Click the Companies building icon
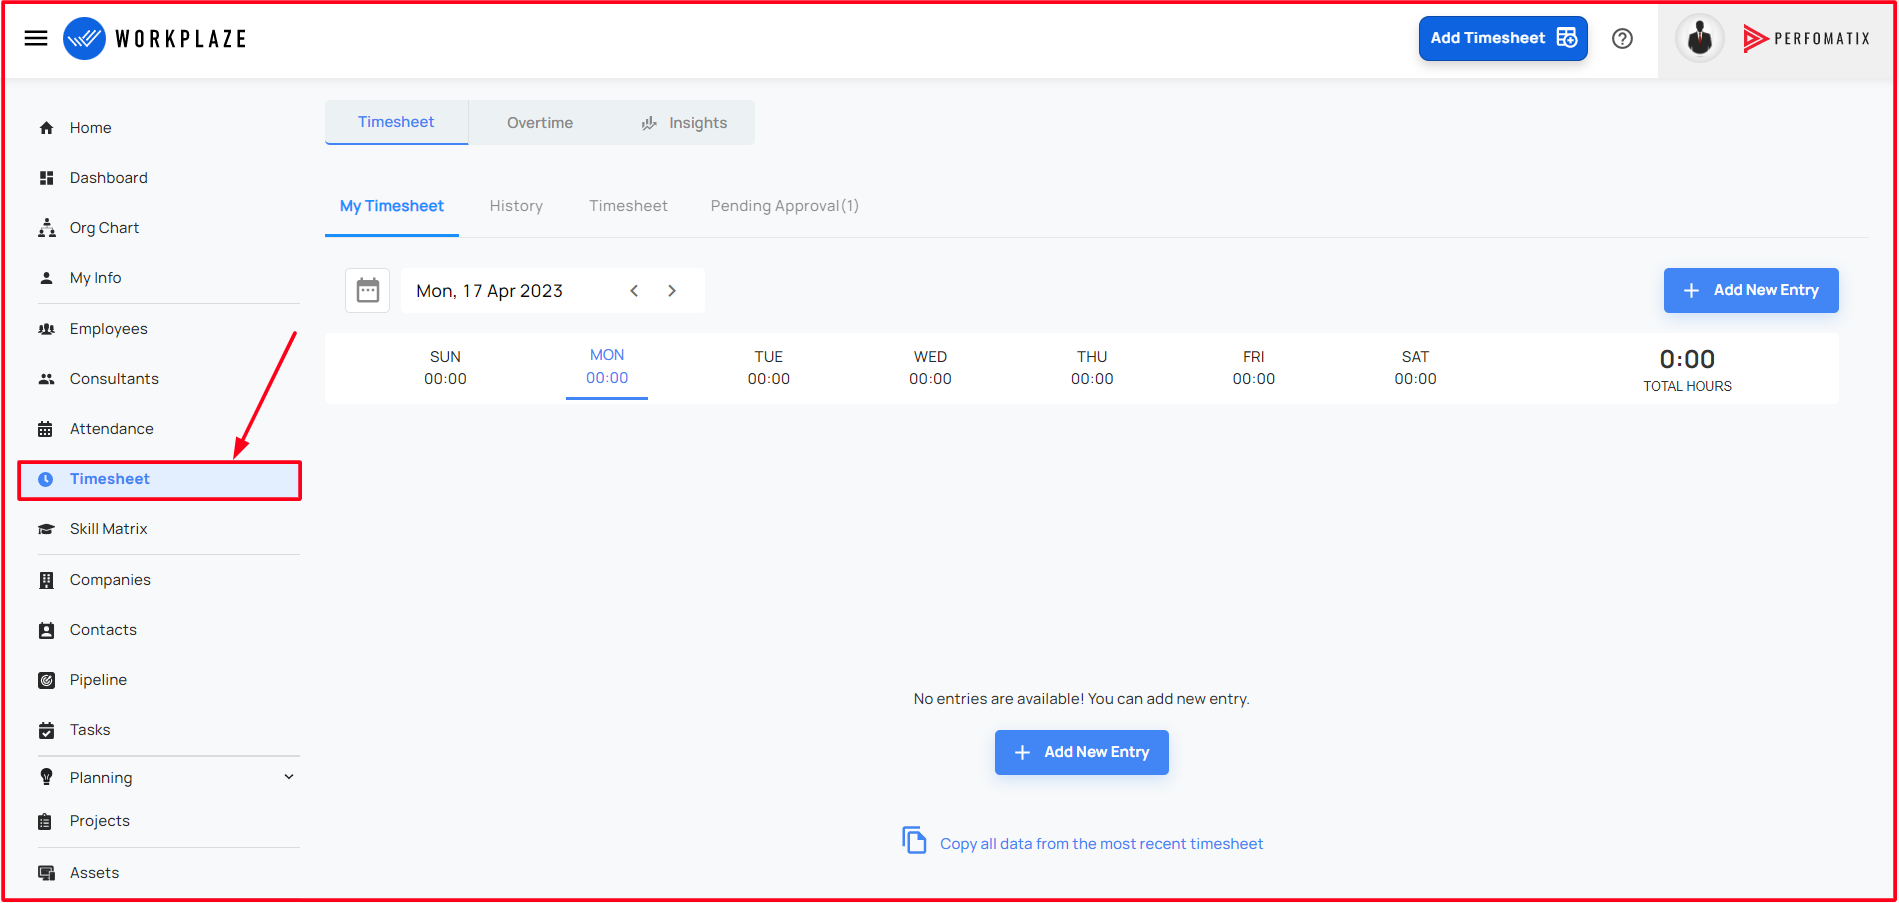The image size is (1899, 903). [x=46, y=580]
